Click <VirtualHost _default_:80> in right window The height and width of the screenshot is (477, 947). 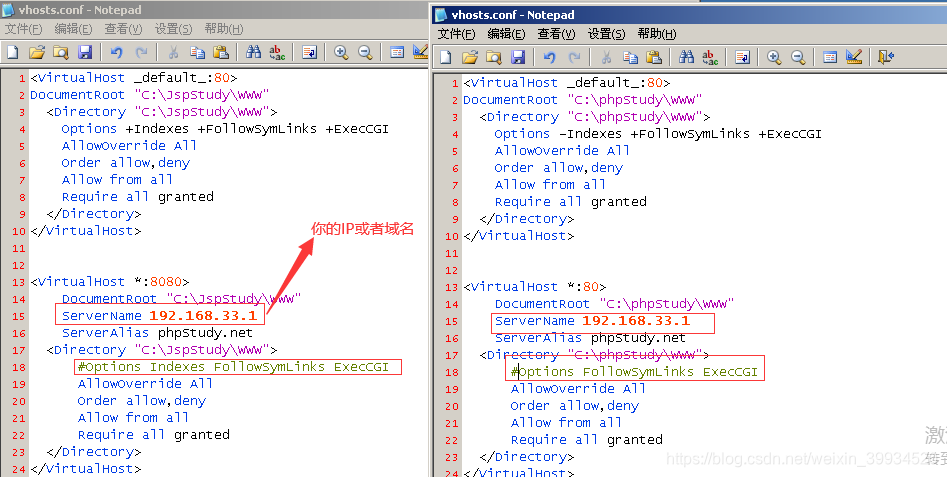(567, 83)
